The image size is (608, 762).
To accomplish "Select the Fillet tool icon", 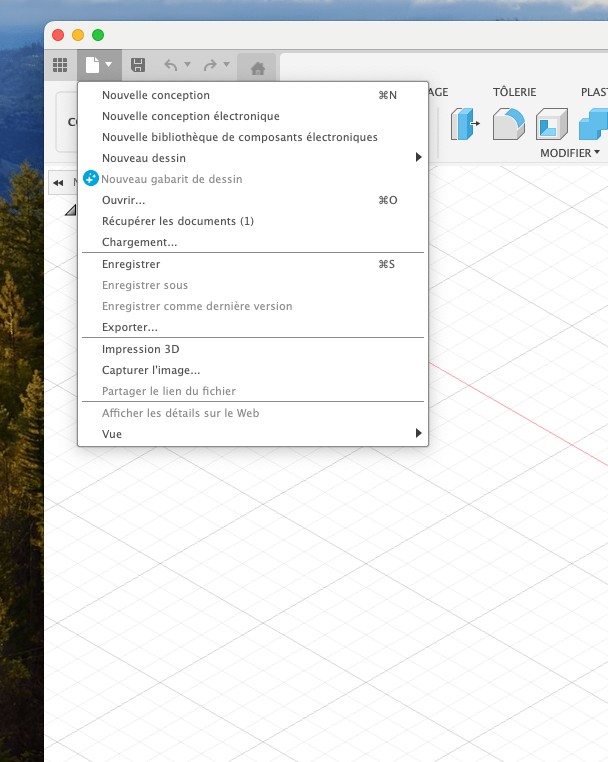I will pos(508,124).
